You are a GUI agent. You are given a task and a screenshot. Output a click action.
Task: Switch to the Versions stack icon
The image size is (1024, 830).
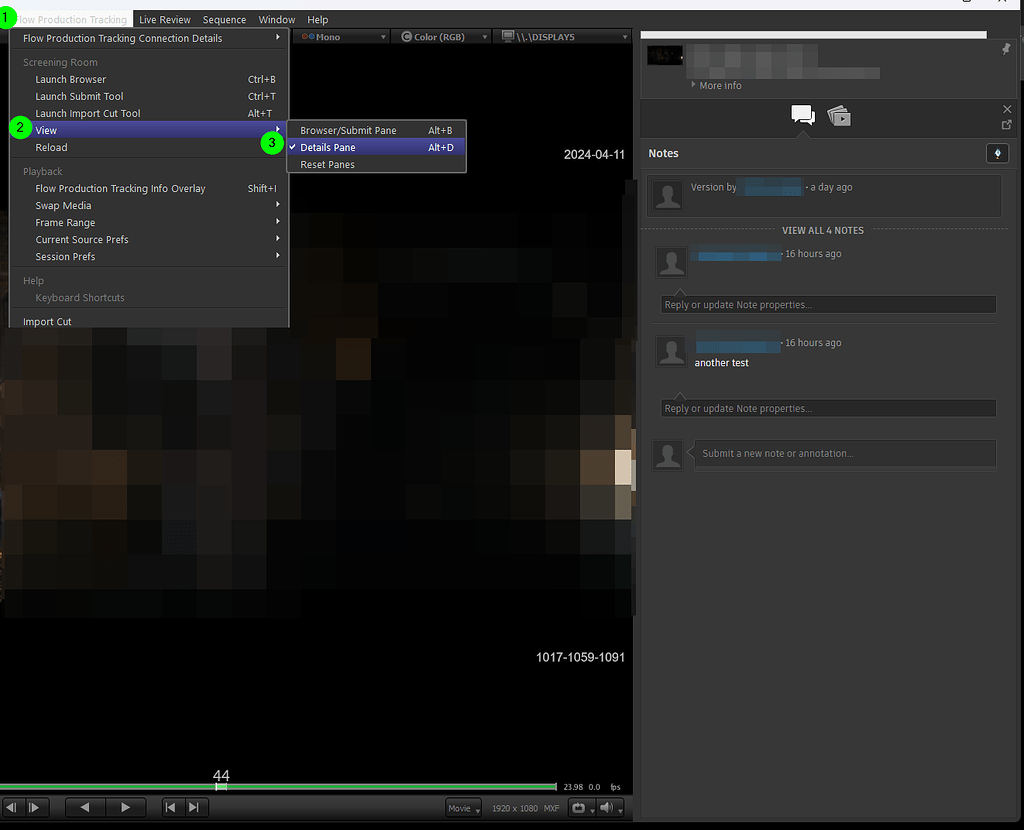pos(840,115)
